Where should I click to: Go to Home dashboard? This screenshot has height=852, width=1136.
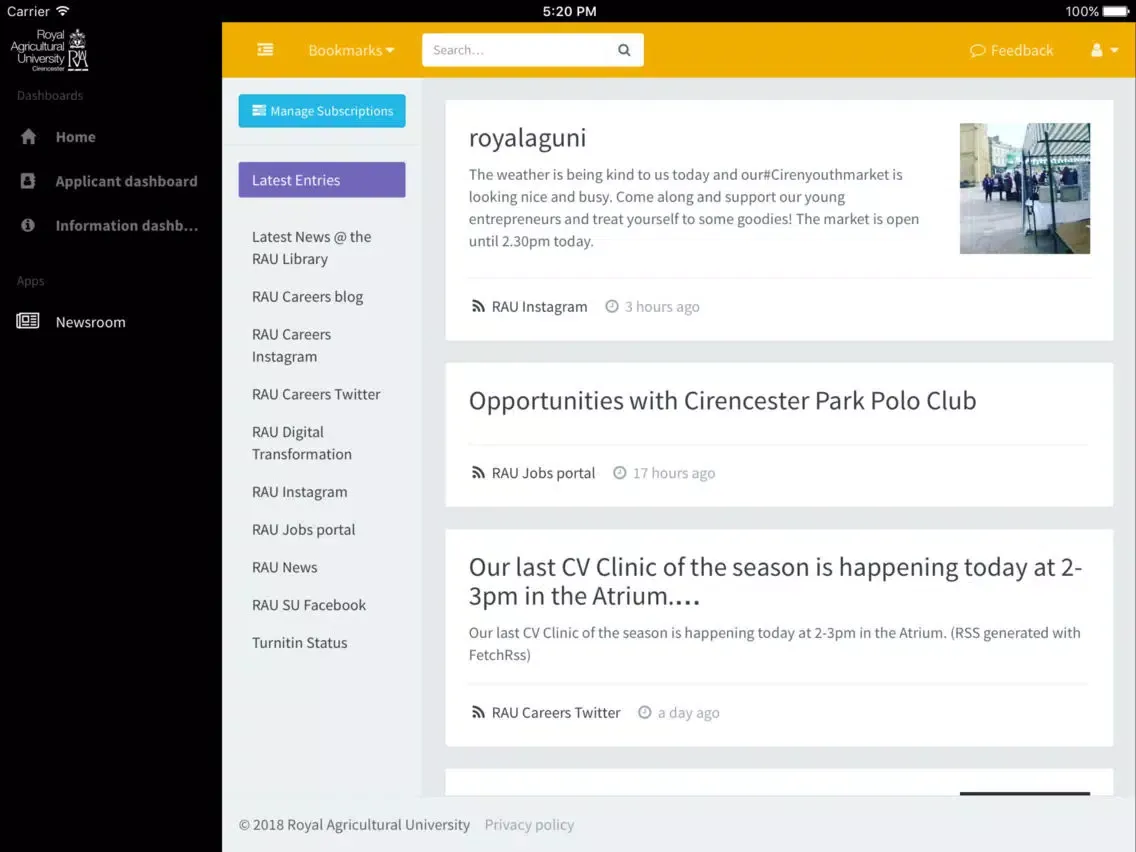point(75,136)
